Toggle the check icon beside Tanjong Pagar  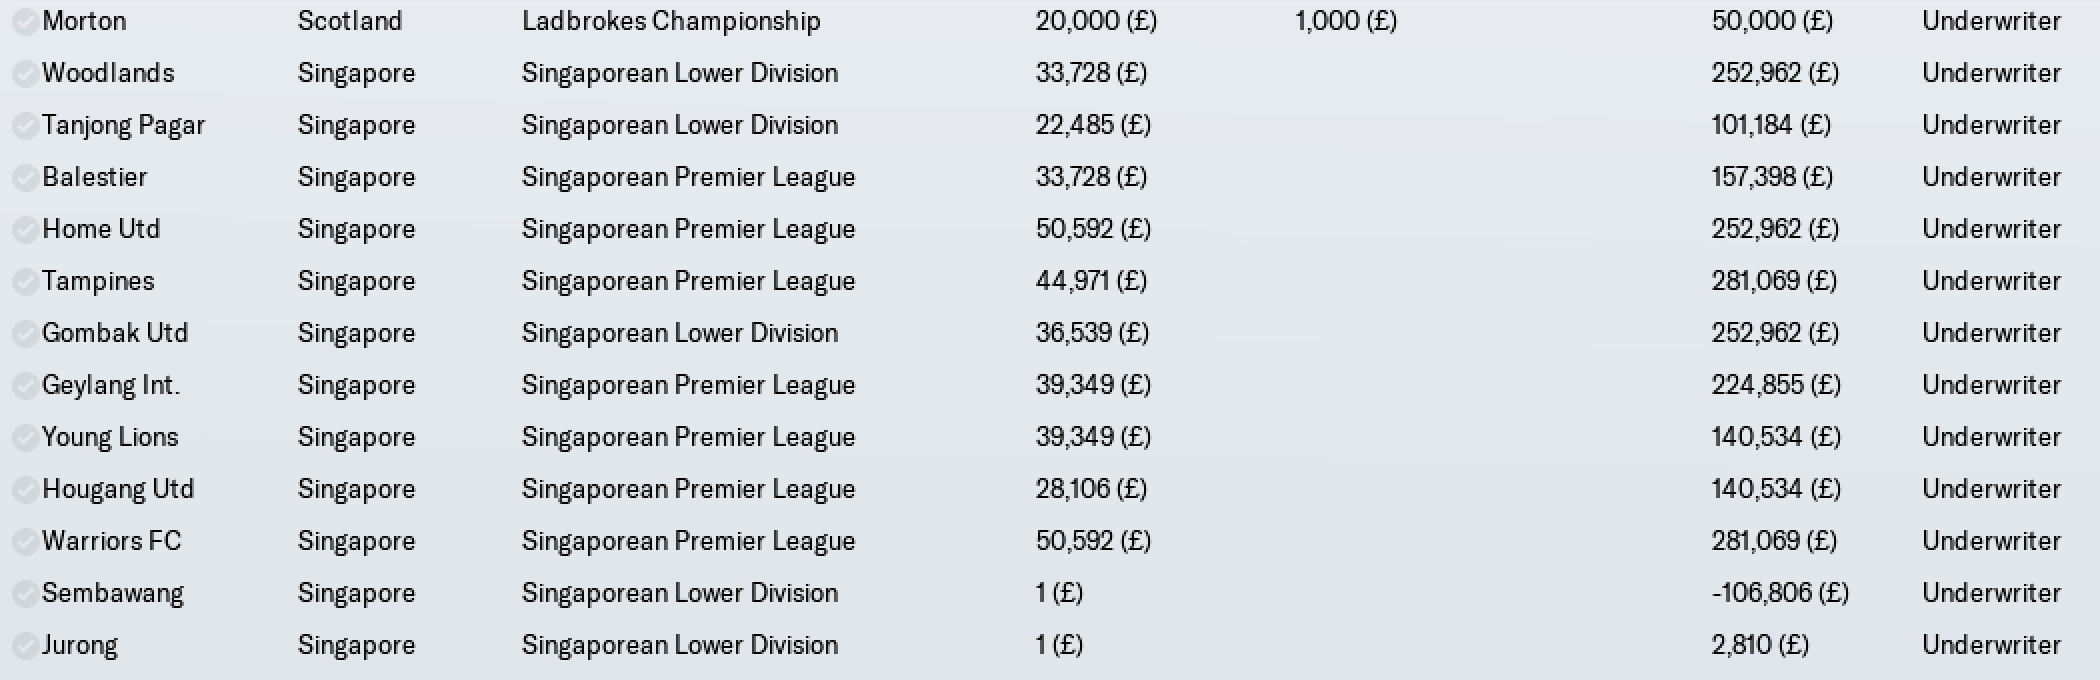point(25,126)
